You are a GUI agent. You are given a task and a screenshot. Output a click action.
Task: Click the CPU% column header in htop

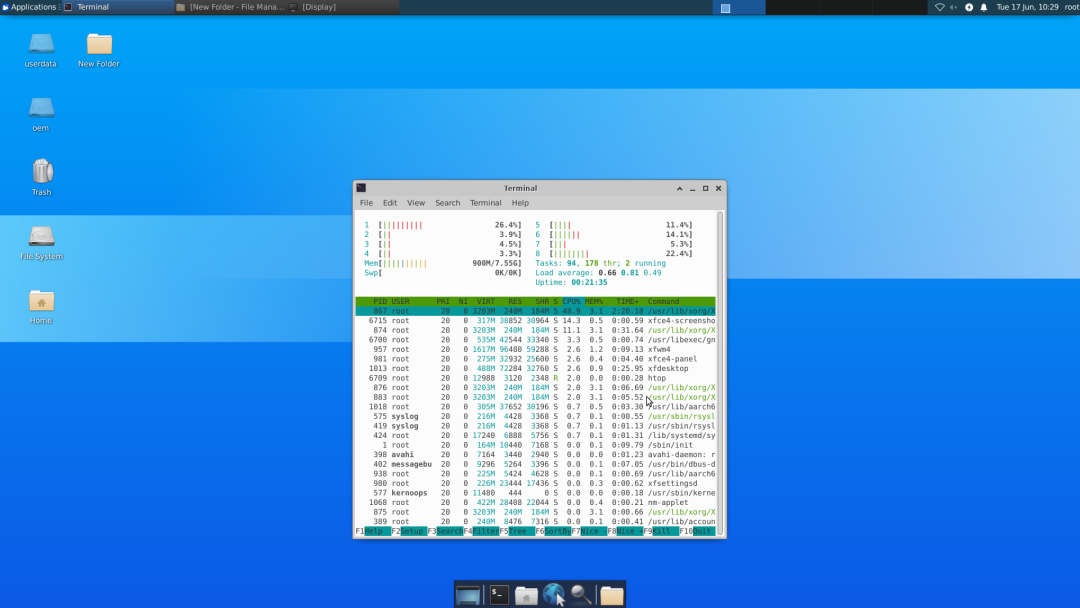coord(572,301)
